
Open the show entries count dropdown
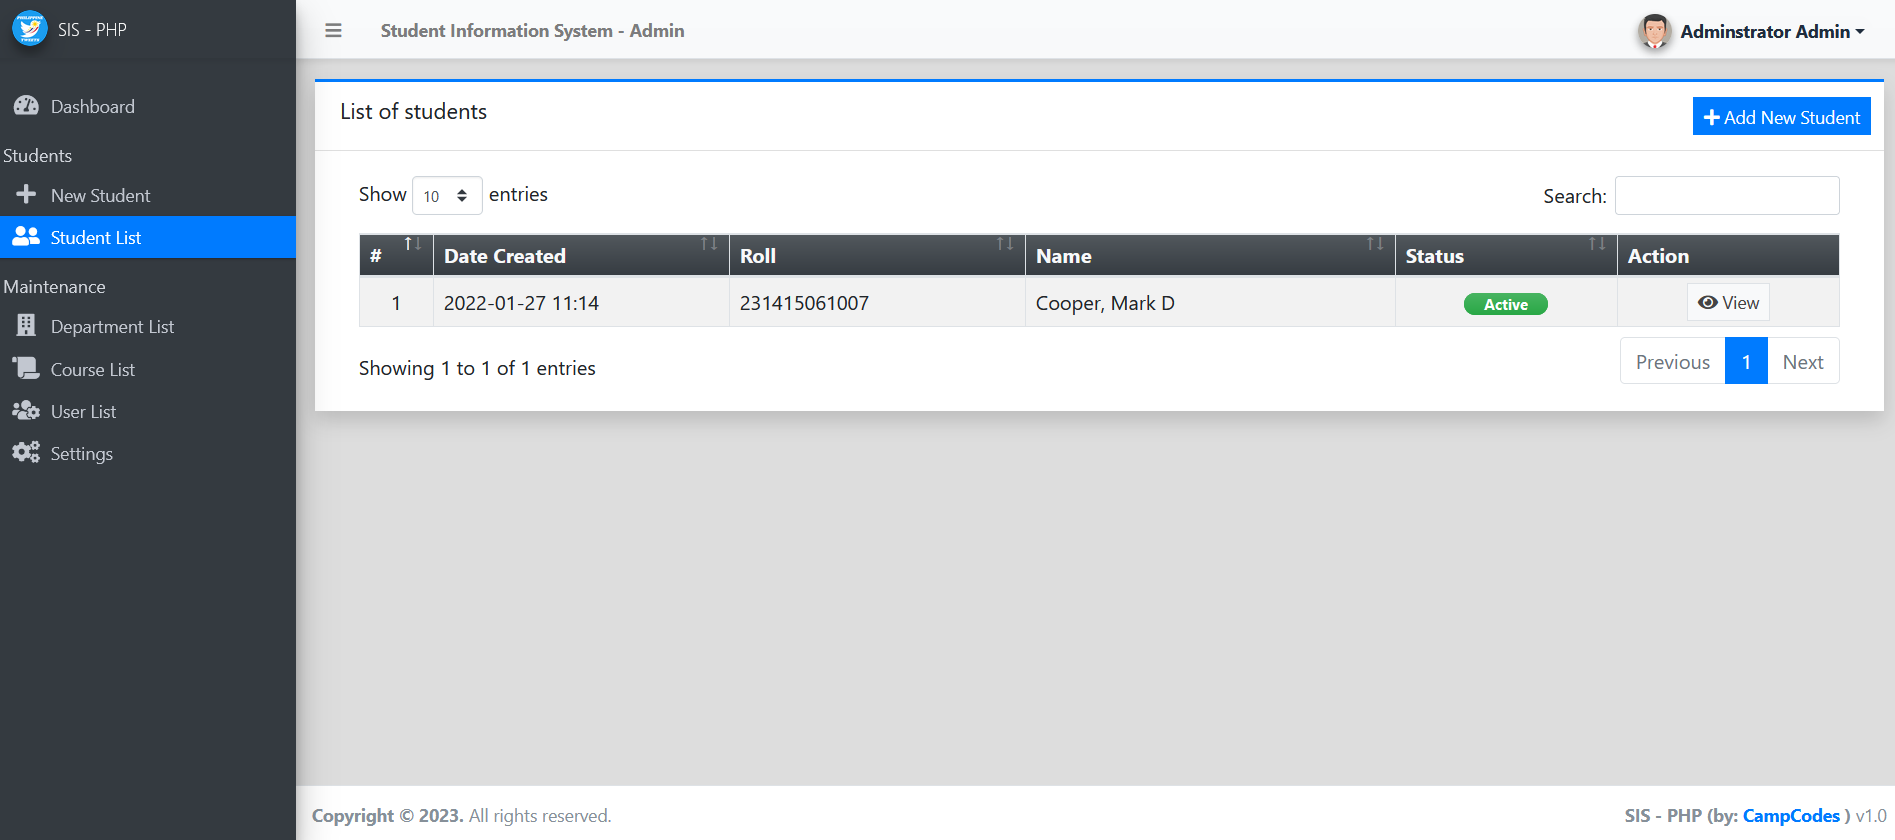(447, 195)
